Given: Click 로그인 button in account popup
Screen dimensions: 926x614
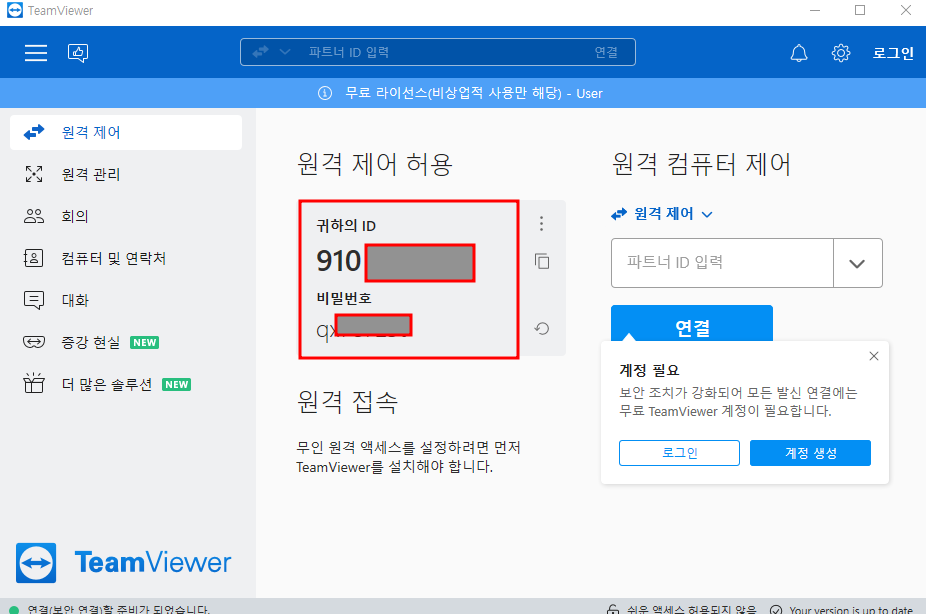Looking at the screenshot, I should 679,453.
